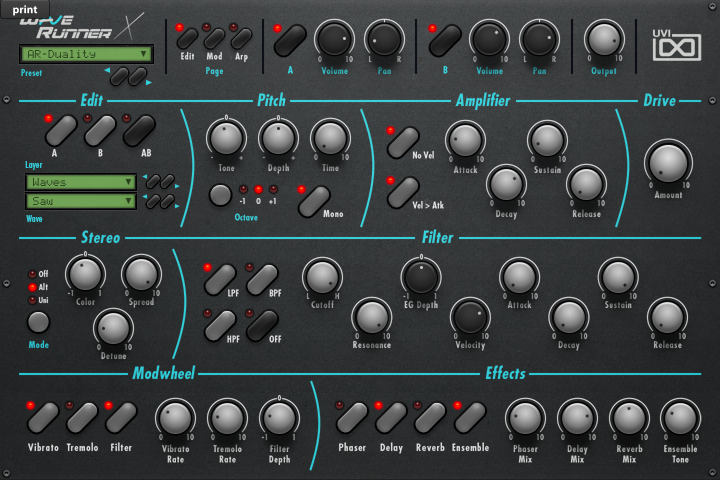Image resolution: width=720 pixels, height=480 pixels.
Task: Select previous Saw wave arrow button
Action: [153, 201]
